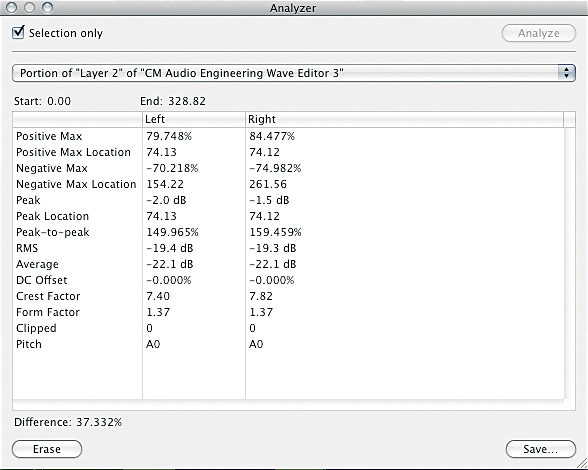588x470 pixels.
Task: Click the End: 328.82 time label
Action: pyautogui.click(x=173, y=101)
